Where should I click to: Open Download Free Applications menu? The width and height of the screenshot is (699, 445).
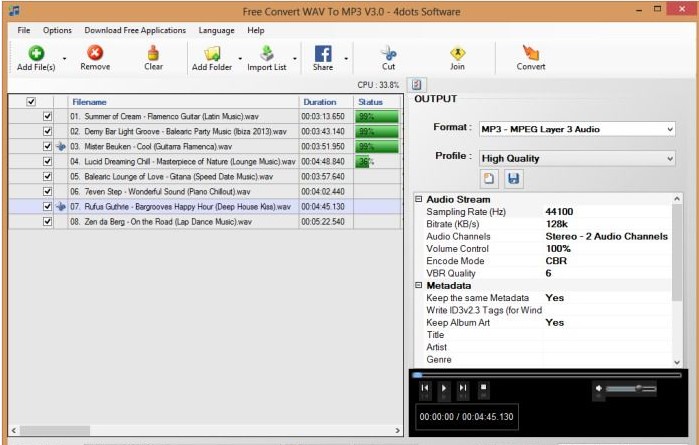(135, 30)
